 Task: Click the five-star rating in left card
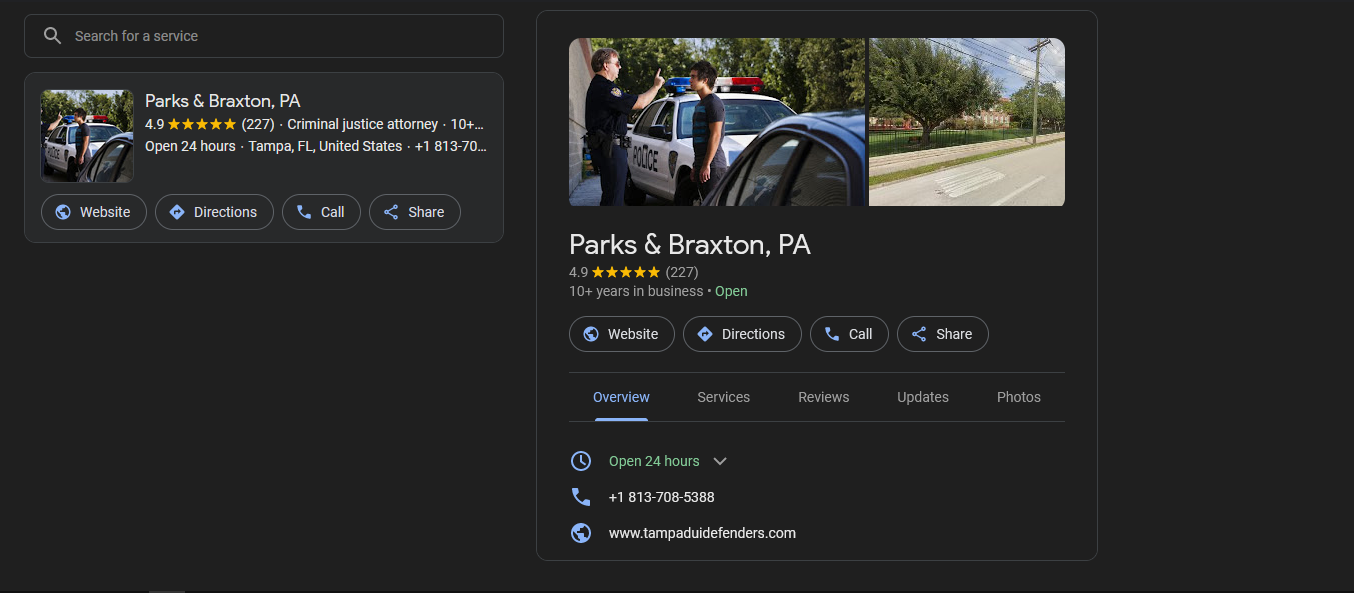tap(202, 125)
